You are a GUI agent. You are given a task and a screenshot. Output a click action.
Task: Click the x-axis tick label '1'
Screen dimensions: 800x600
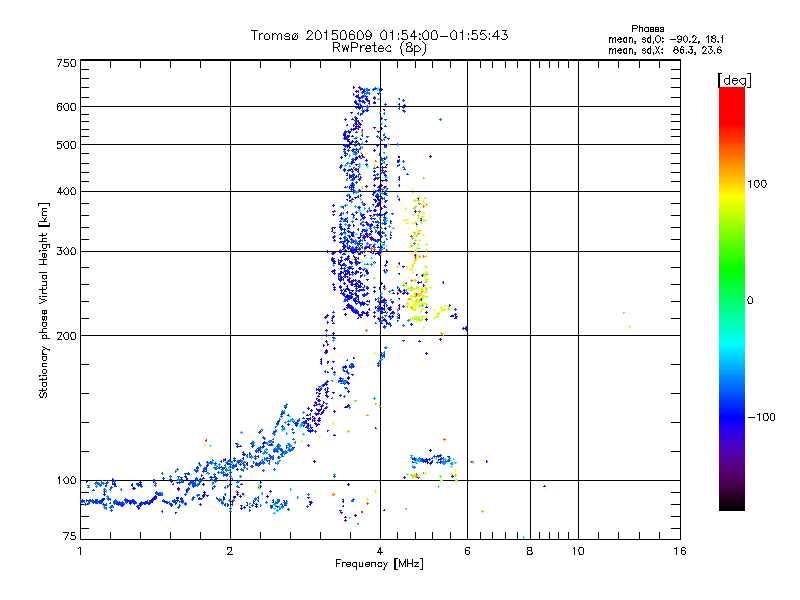point(80,551)
